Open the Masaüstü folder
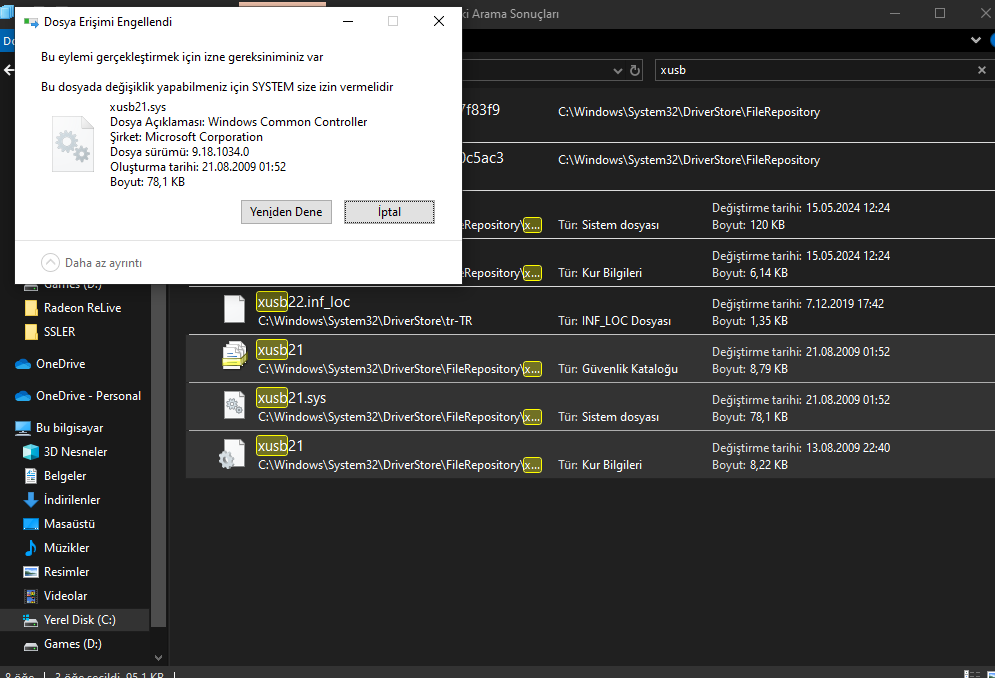This screenshot has height=678, width=995. 69,524
